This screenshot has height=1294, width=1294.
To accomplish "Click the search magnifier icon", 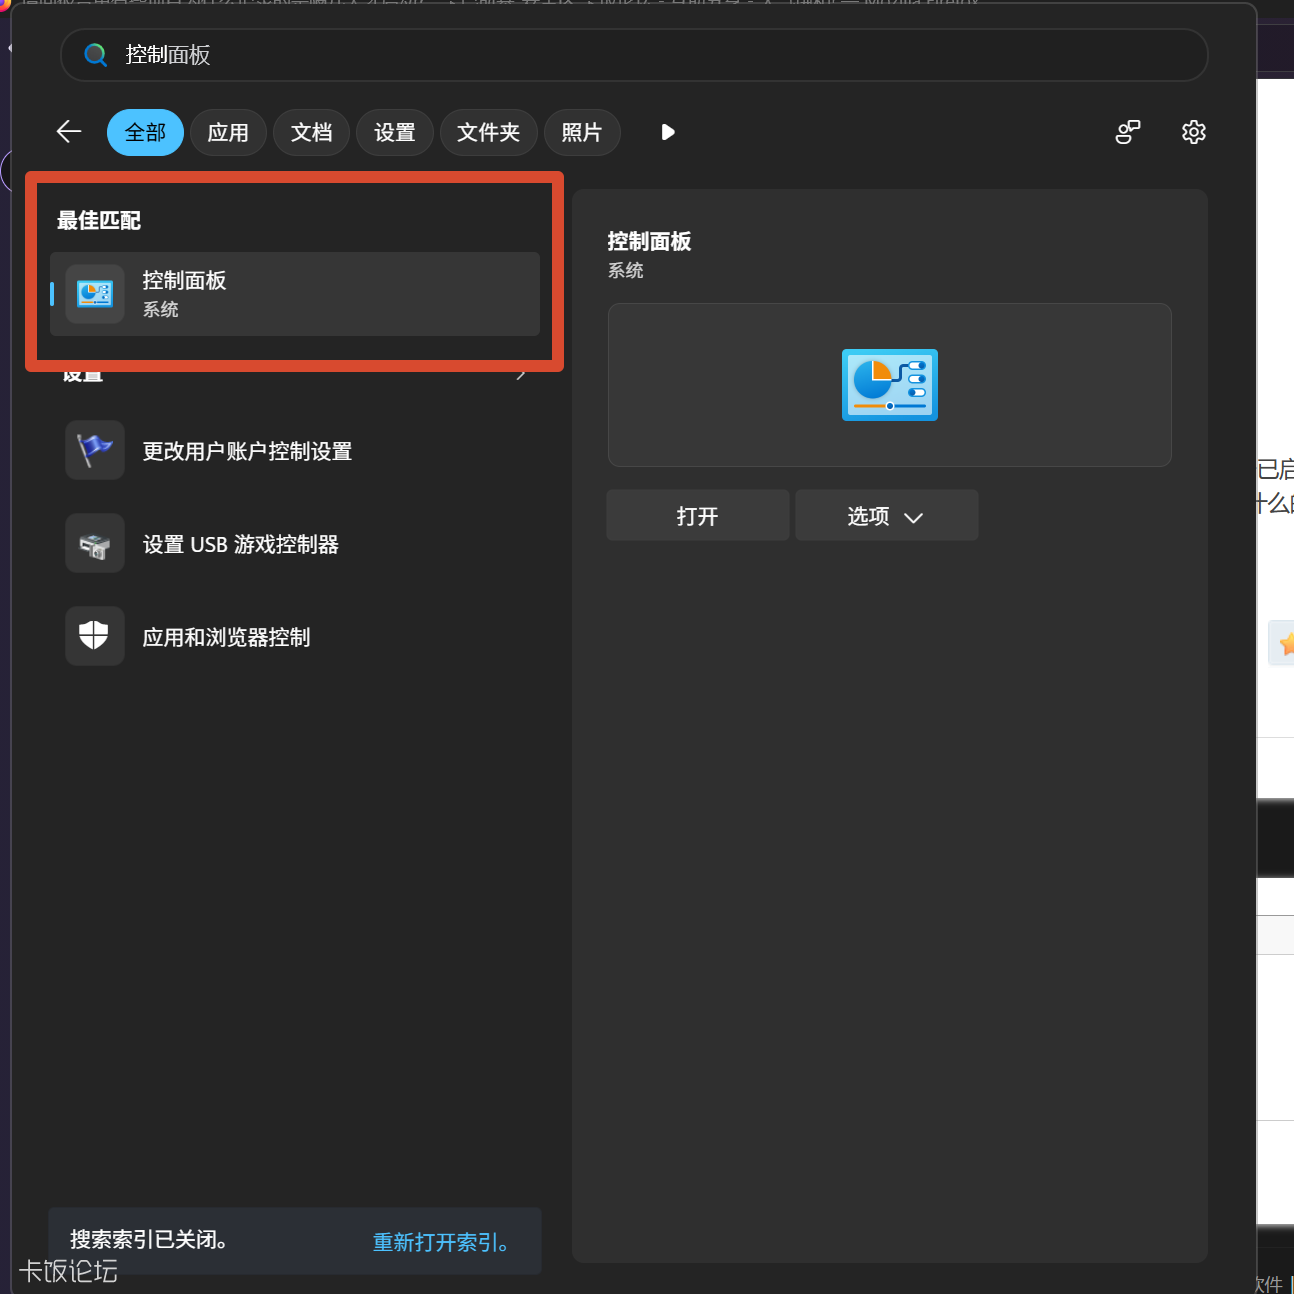I will [96, 55].
